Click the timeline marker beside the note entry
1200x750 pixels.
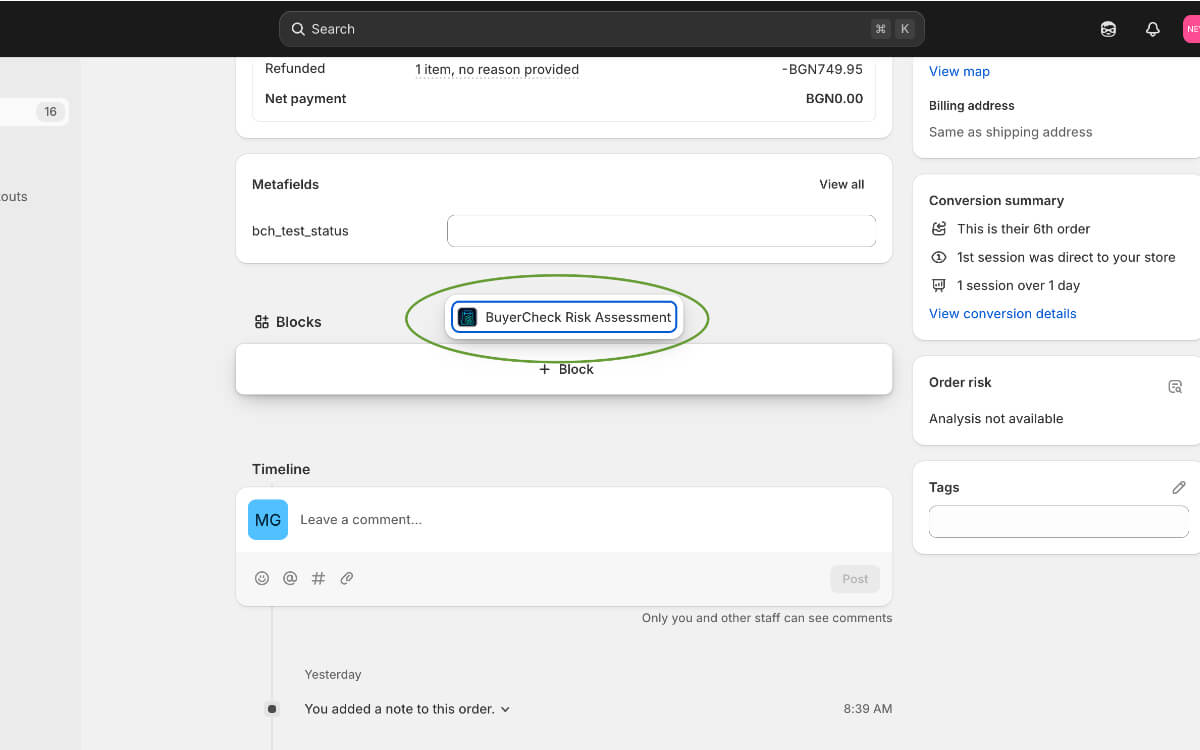click(272, 709)
